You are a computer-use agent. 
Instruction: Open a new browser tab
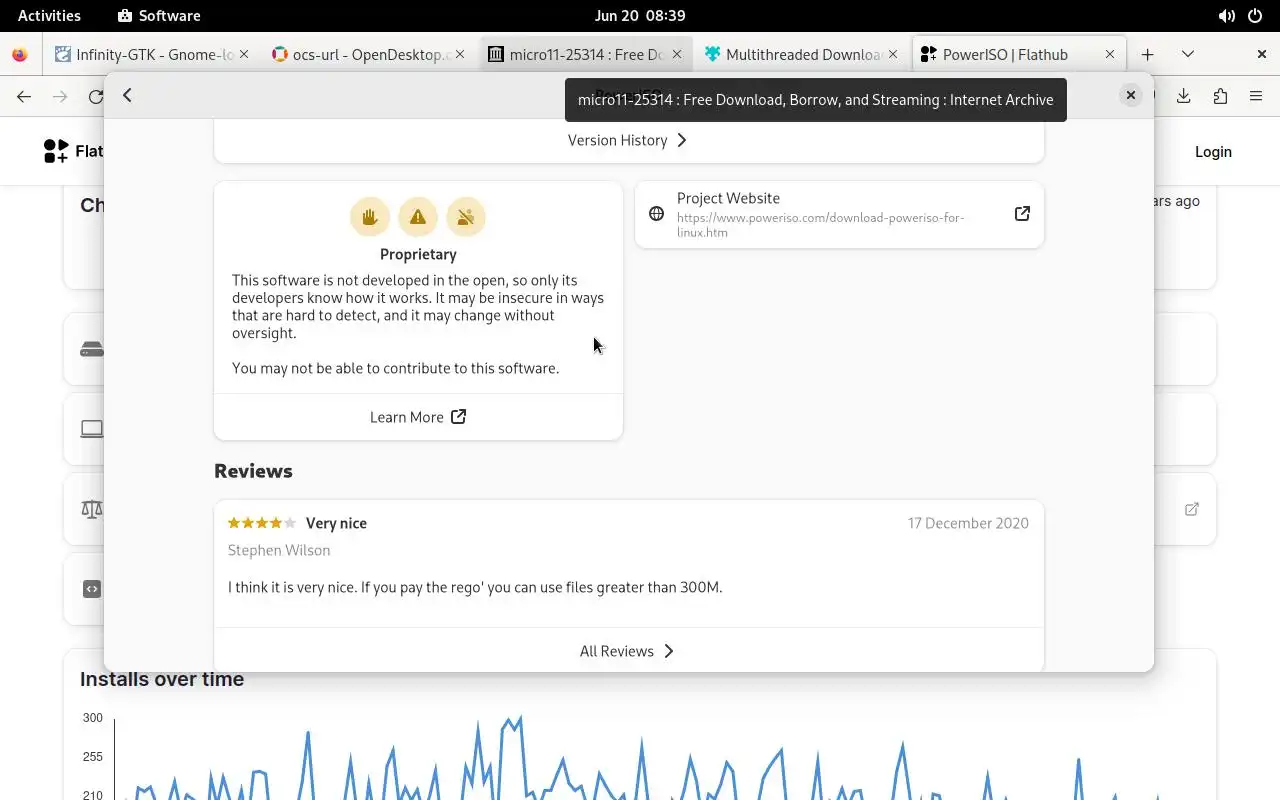point(1148,54)
